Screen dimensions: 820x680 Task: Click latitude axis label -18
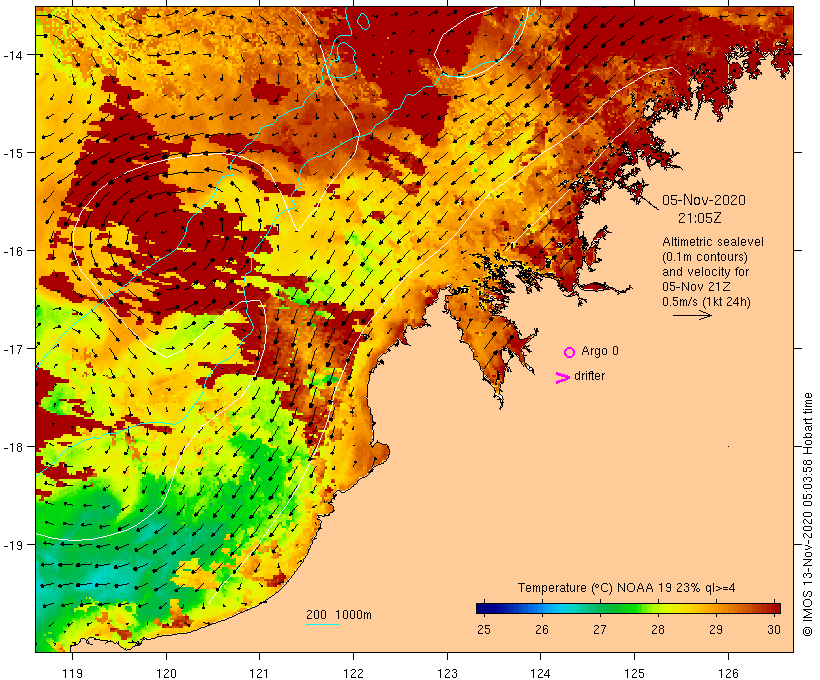pos(12,447)
